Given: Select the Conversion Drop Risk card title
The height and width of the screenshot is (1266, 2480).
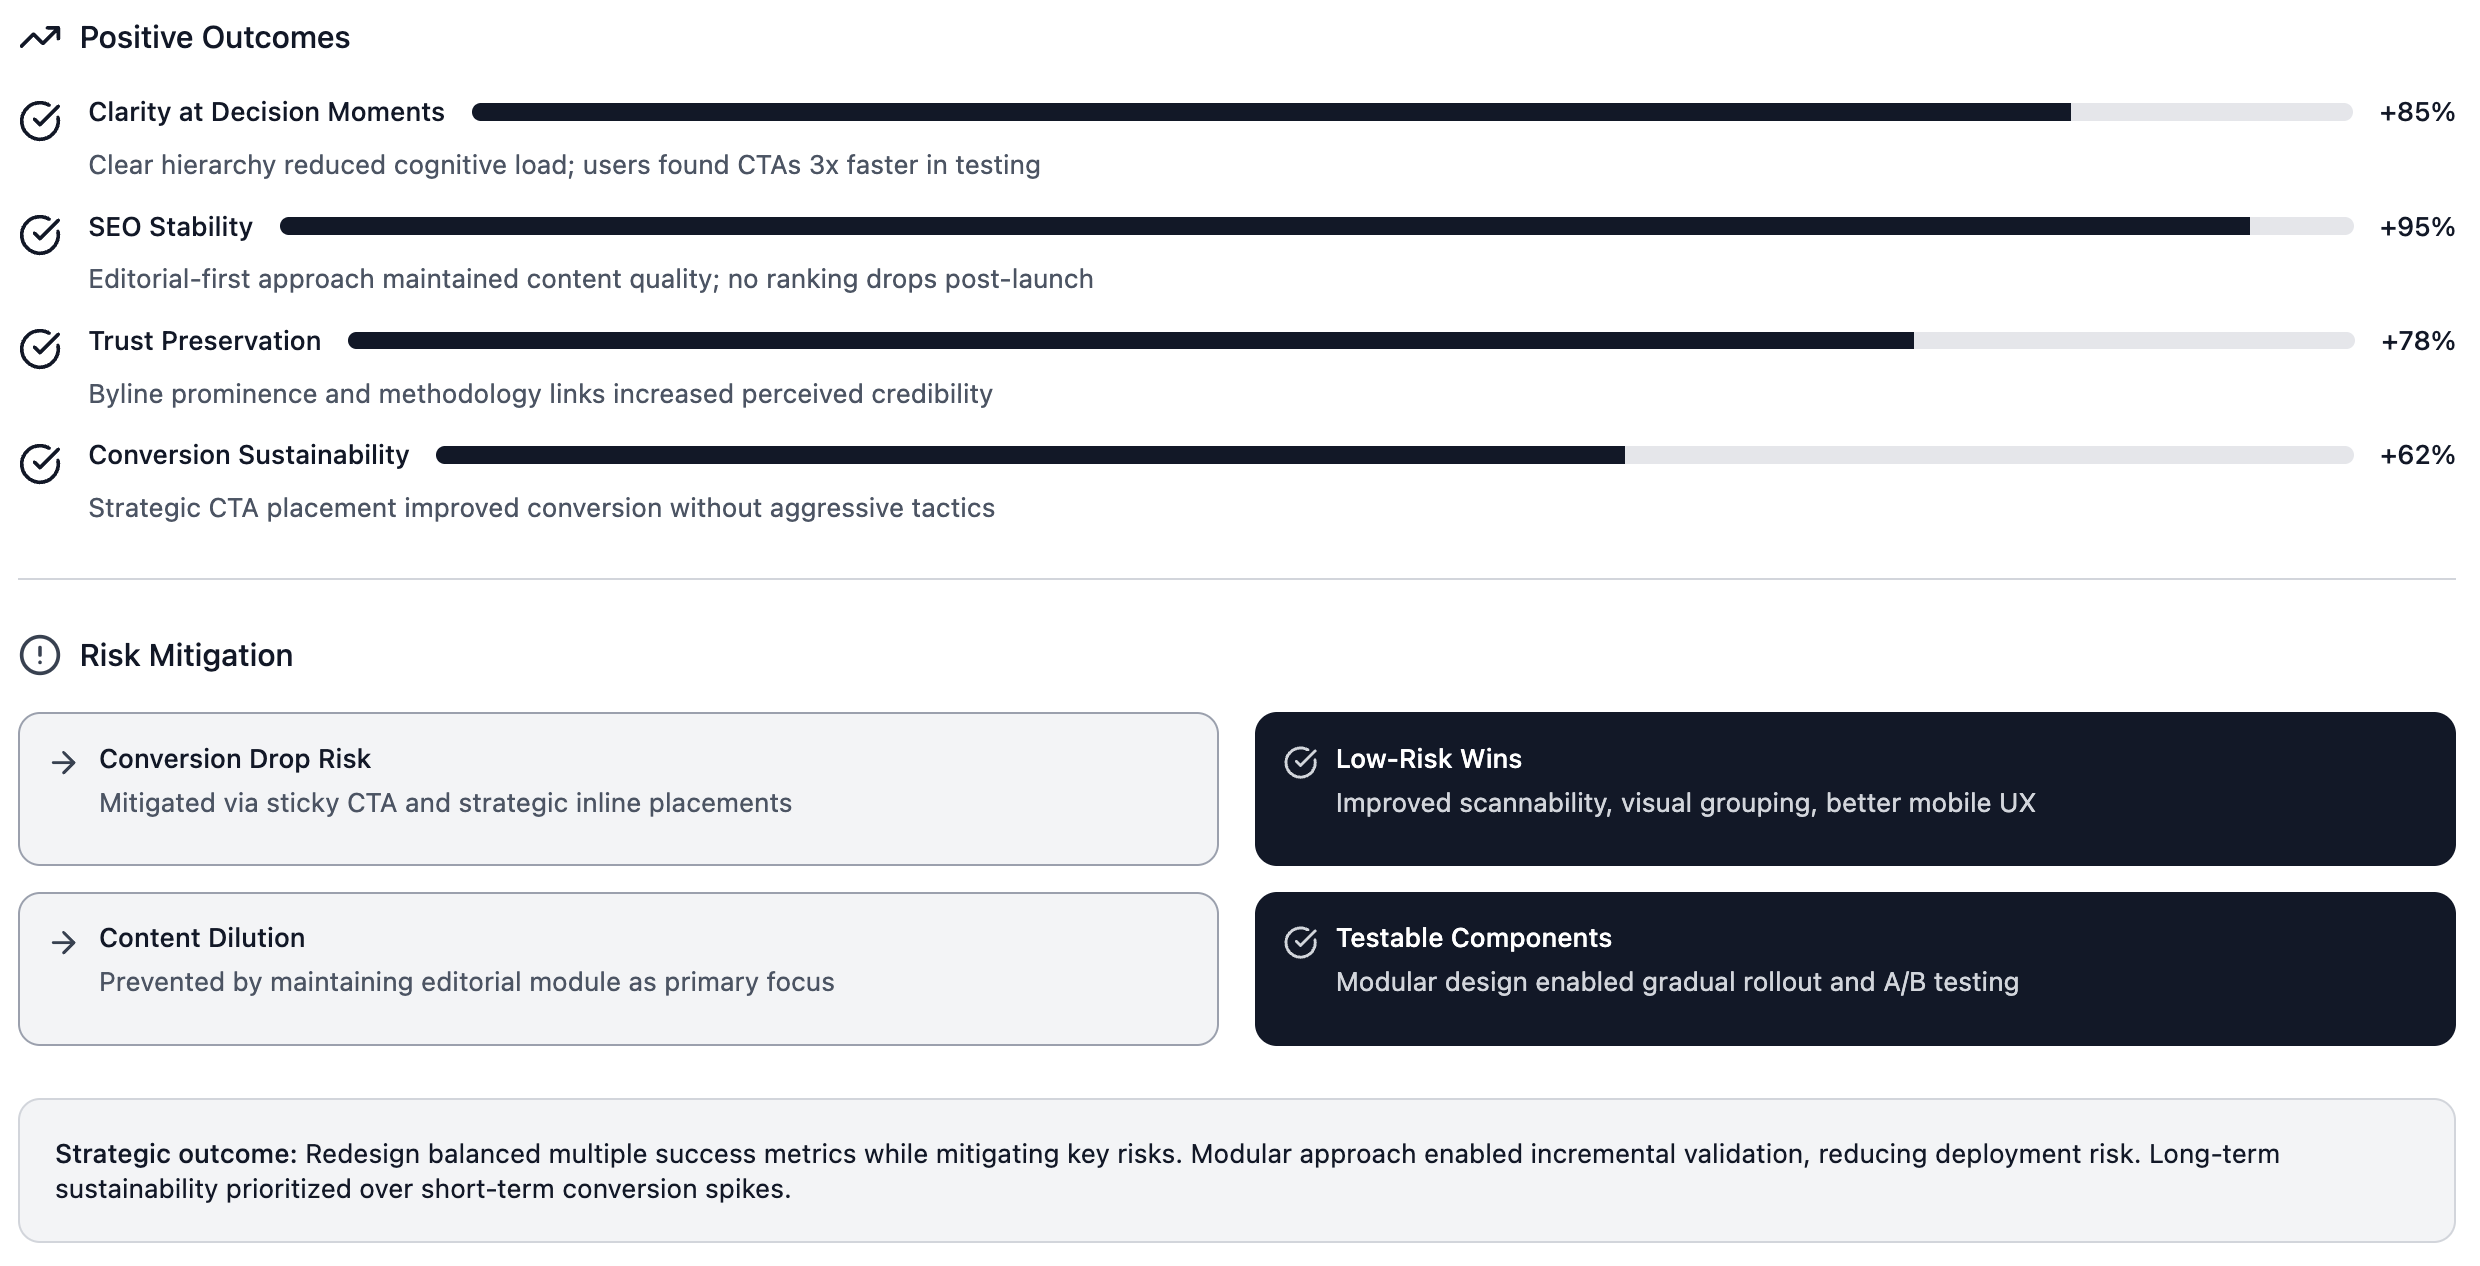Looking at the screenshot, I should pos(235,759).
